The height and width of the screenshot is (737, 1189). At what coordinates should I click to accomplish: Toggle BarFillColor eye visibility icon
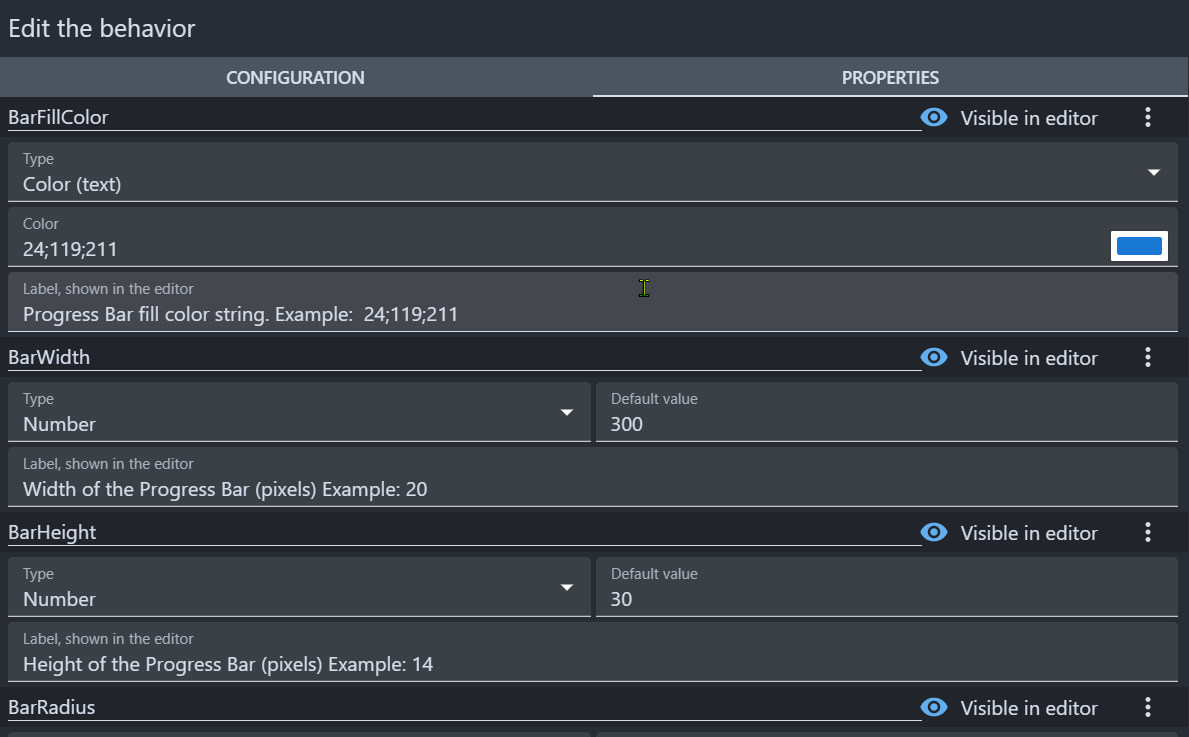point(934,118)
